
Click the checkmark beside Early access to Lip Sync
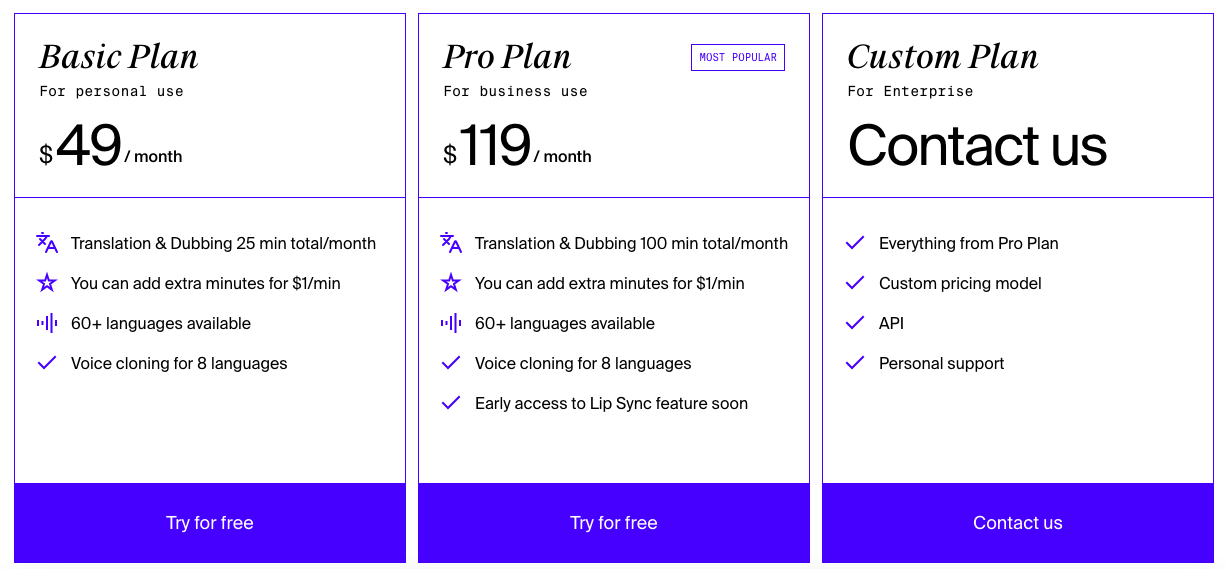pyautogui.click(x=451, y=403)
